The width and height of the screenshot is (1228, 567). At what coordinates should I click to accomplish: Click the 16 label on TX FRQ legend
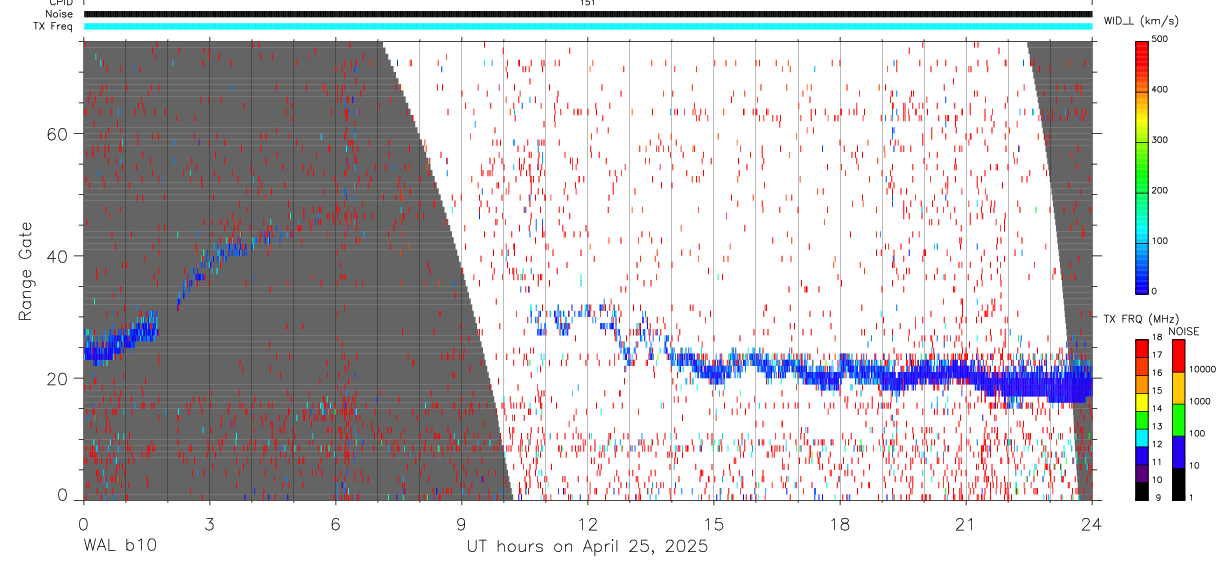click(x=1156, y=374)
